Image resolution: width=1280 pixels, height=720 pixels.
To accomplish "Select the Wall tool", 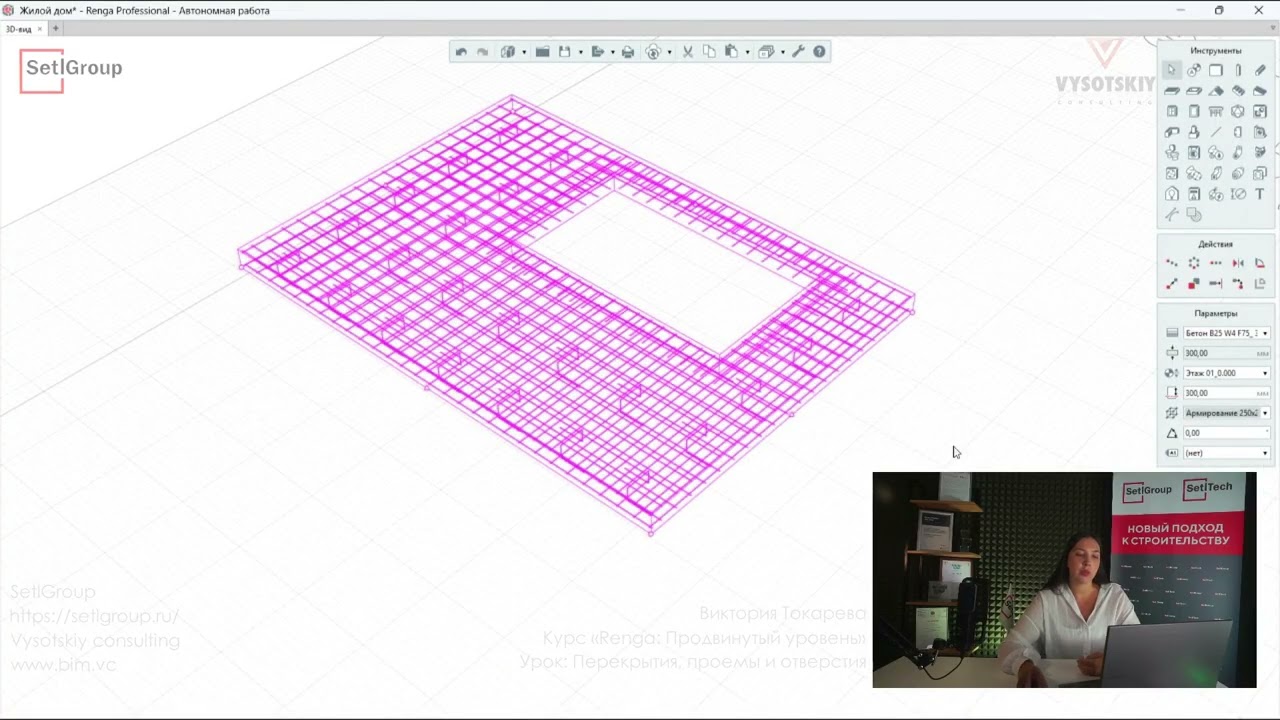I will 1216,70.
